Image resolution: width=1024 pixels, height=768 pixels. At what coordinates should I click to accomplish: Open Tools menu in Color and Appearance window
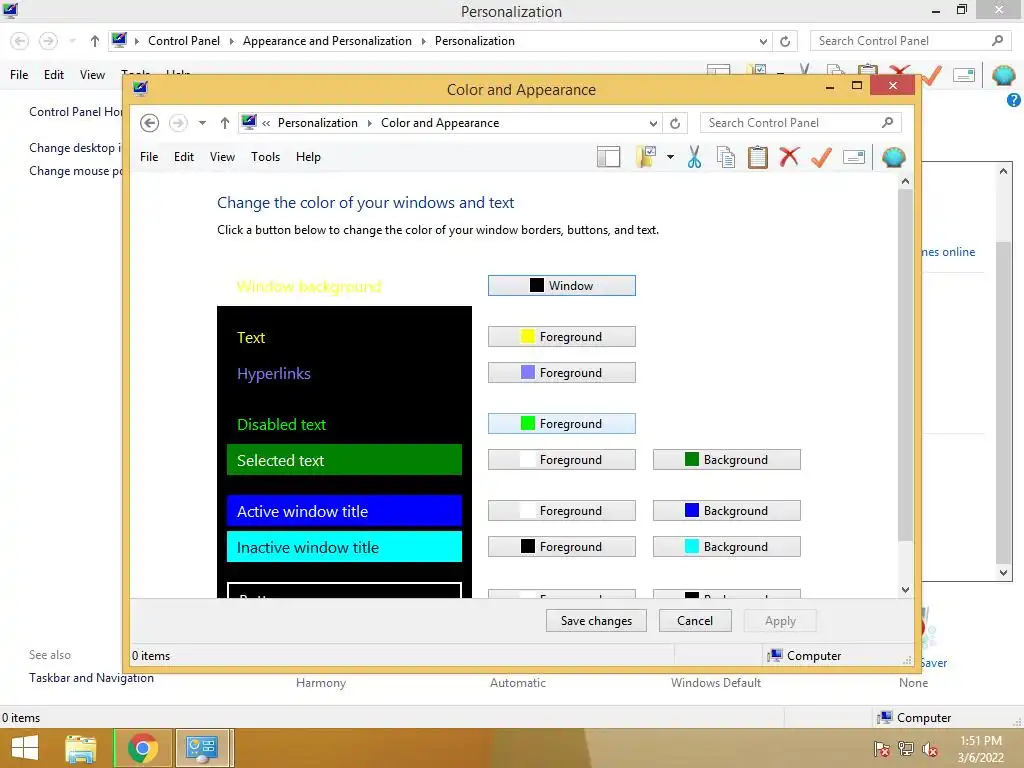coord(265,157)
